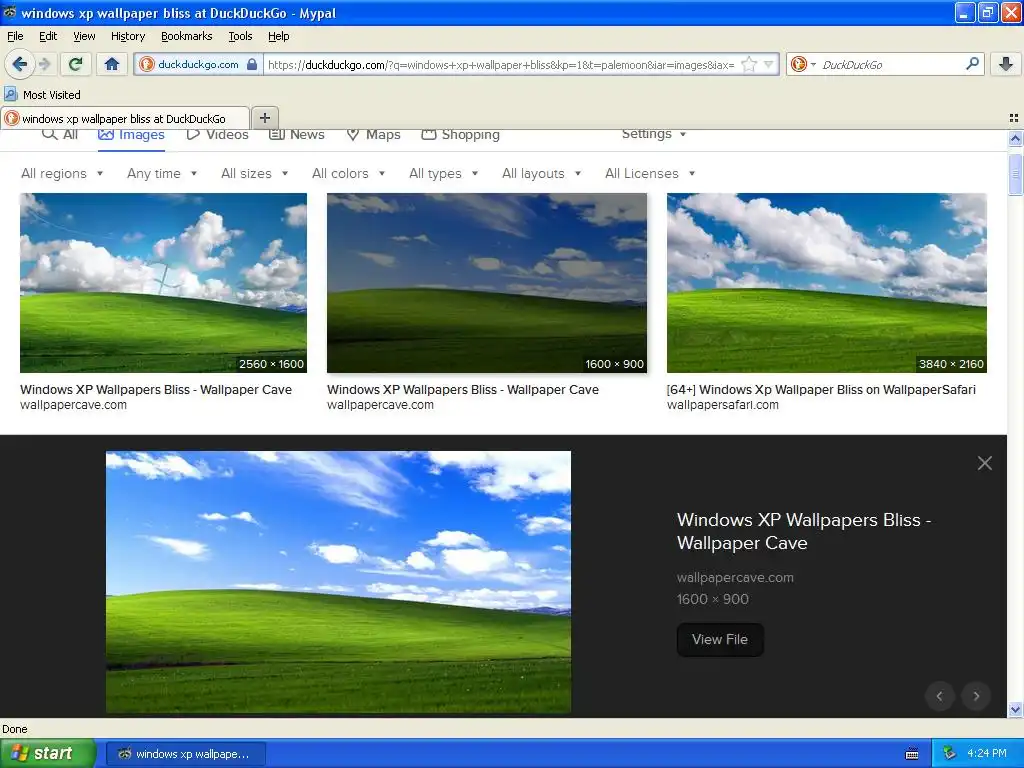Click the Mypal taskbar button
Viewport: 1024px width, 768px height.
click(x=185, y=754)
